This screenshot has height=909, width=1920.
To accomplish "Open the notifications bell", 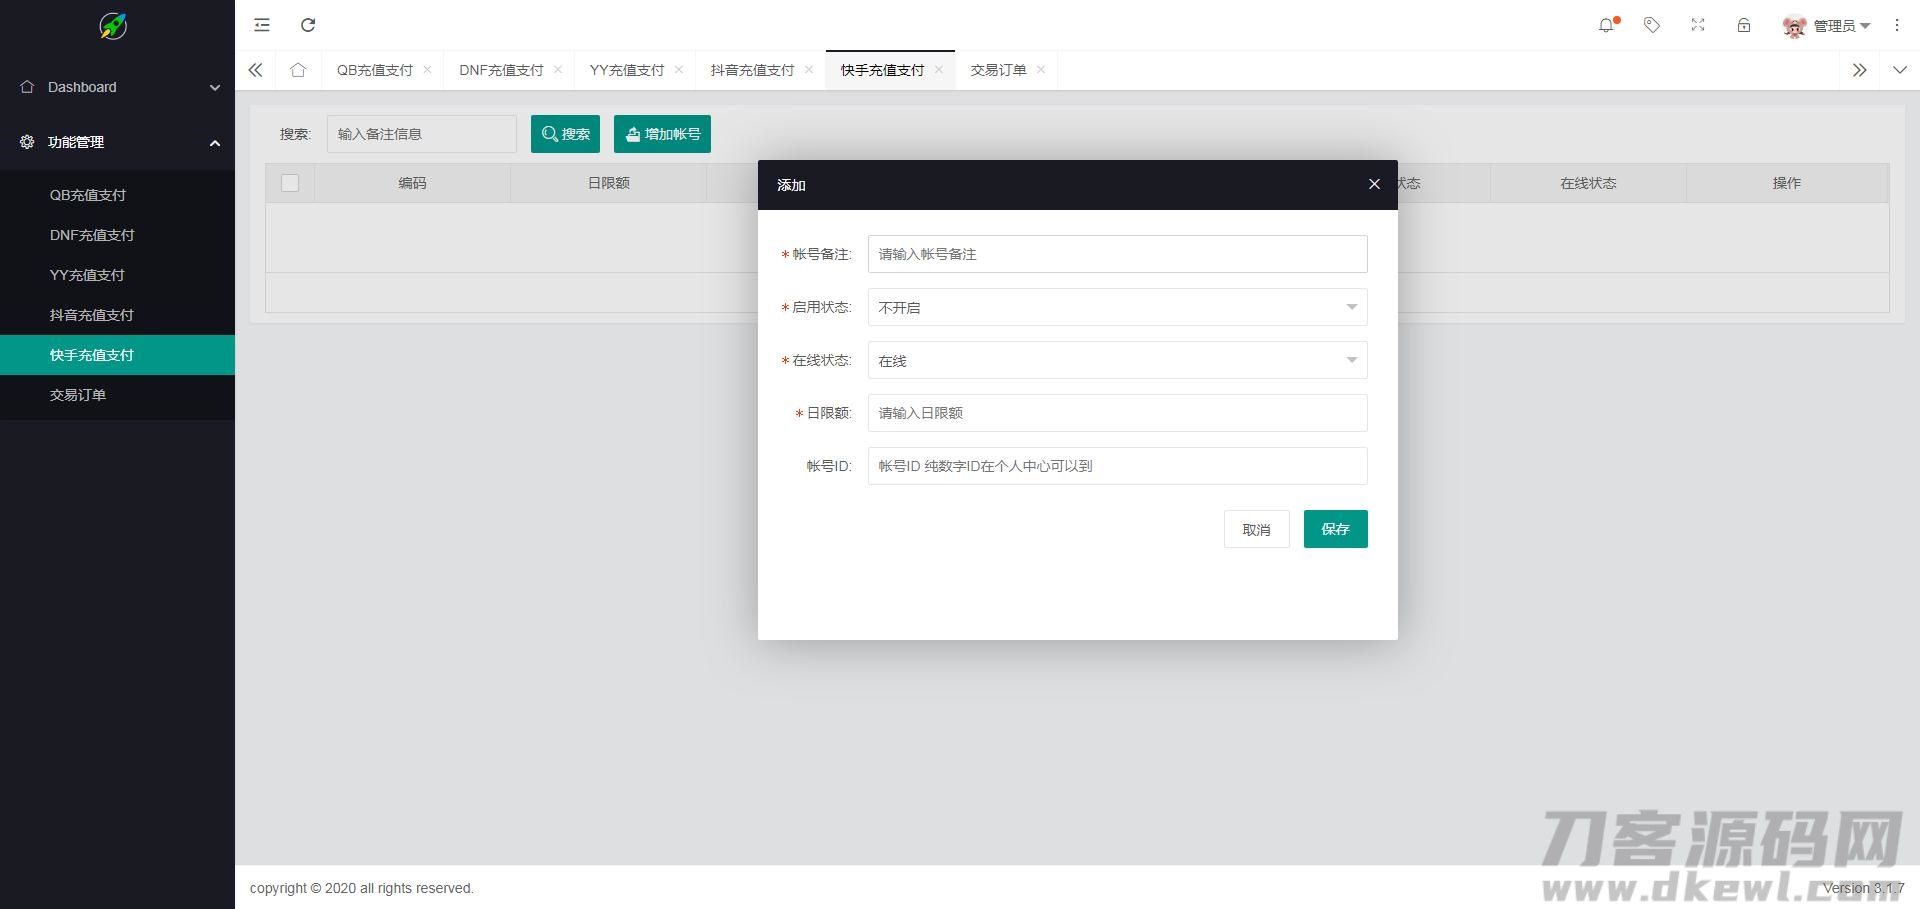I will click(x=1606, y=25).
